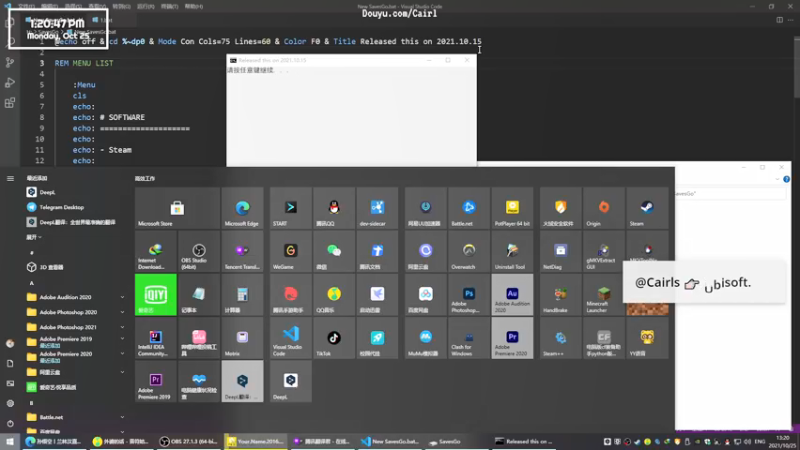Open PotPlayer 64 bit tile
800x450 pixels.
pyautogui.click(x=512, y=208)
